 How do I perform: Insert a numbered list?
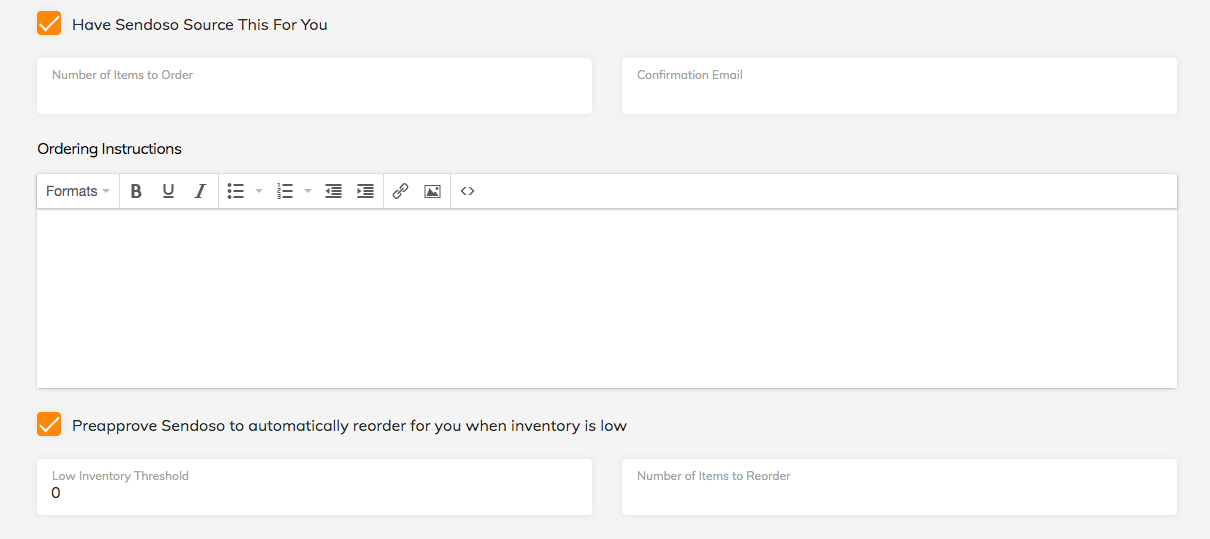285,191
